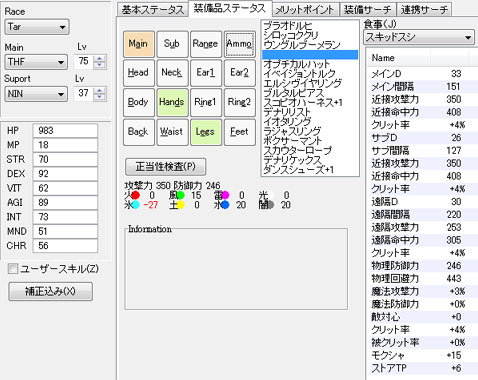
Task: Click the cyan ice resistance dot
Action: (x=135, y=205)
